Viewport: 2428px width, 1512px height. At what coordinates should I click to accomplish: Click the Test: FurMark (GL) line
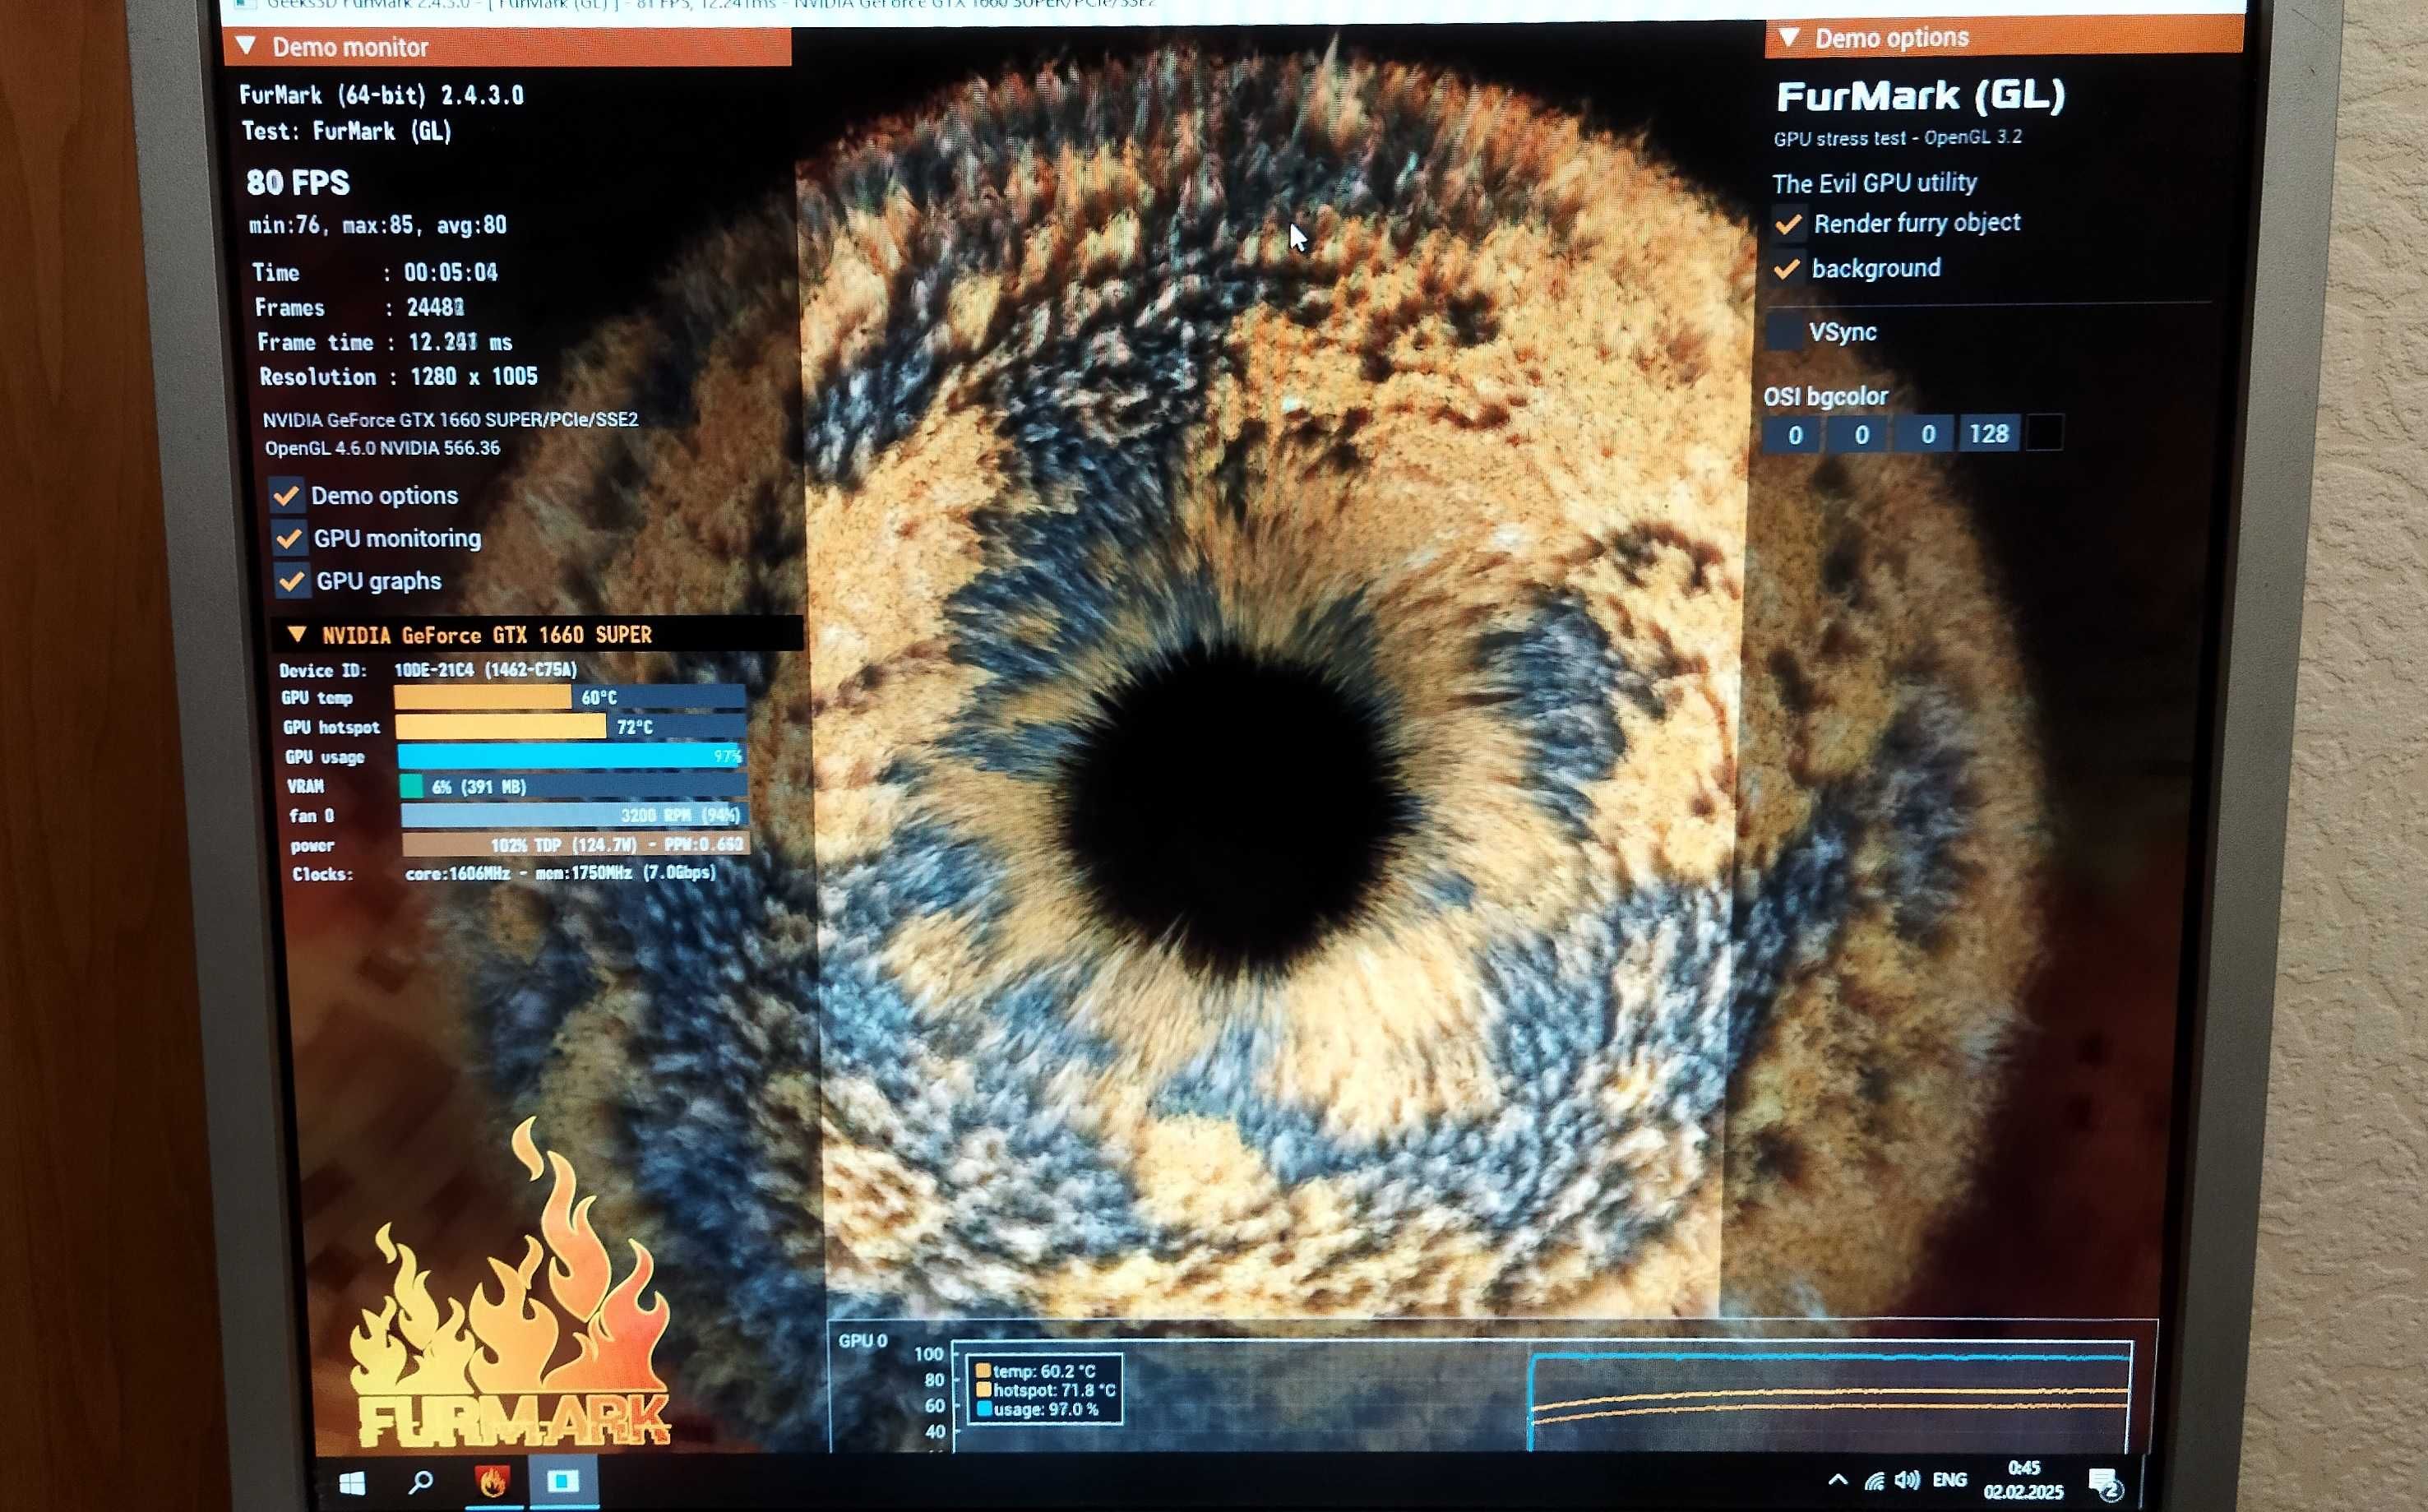[347, 131]
